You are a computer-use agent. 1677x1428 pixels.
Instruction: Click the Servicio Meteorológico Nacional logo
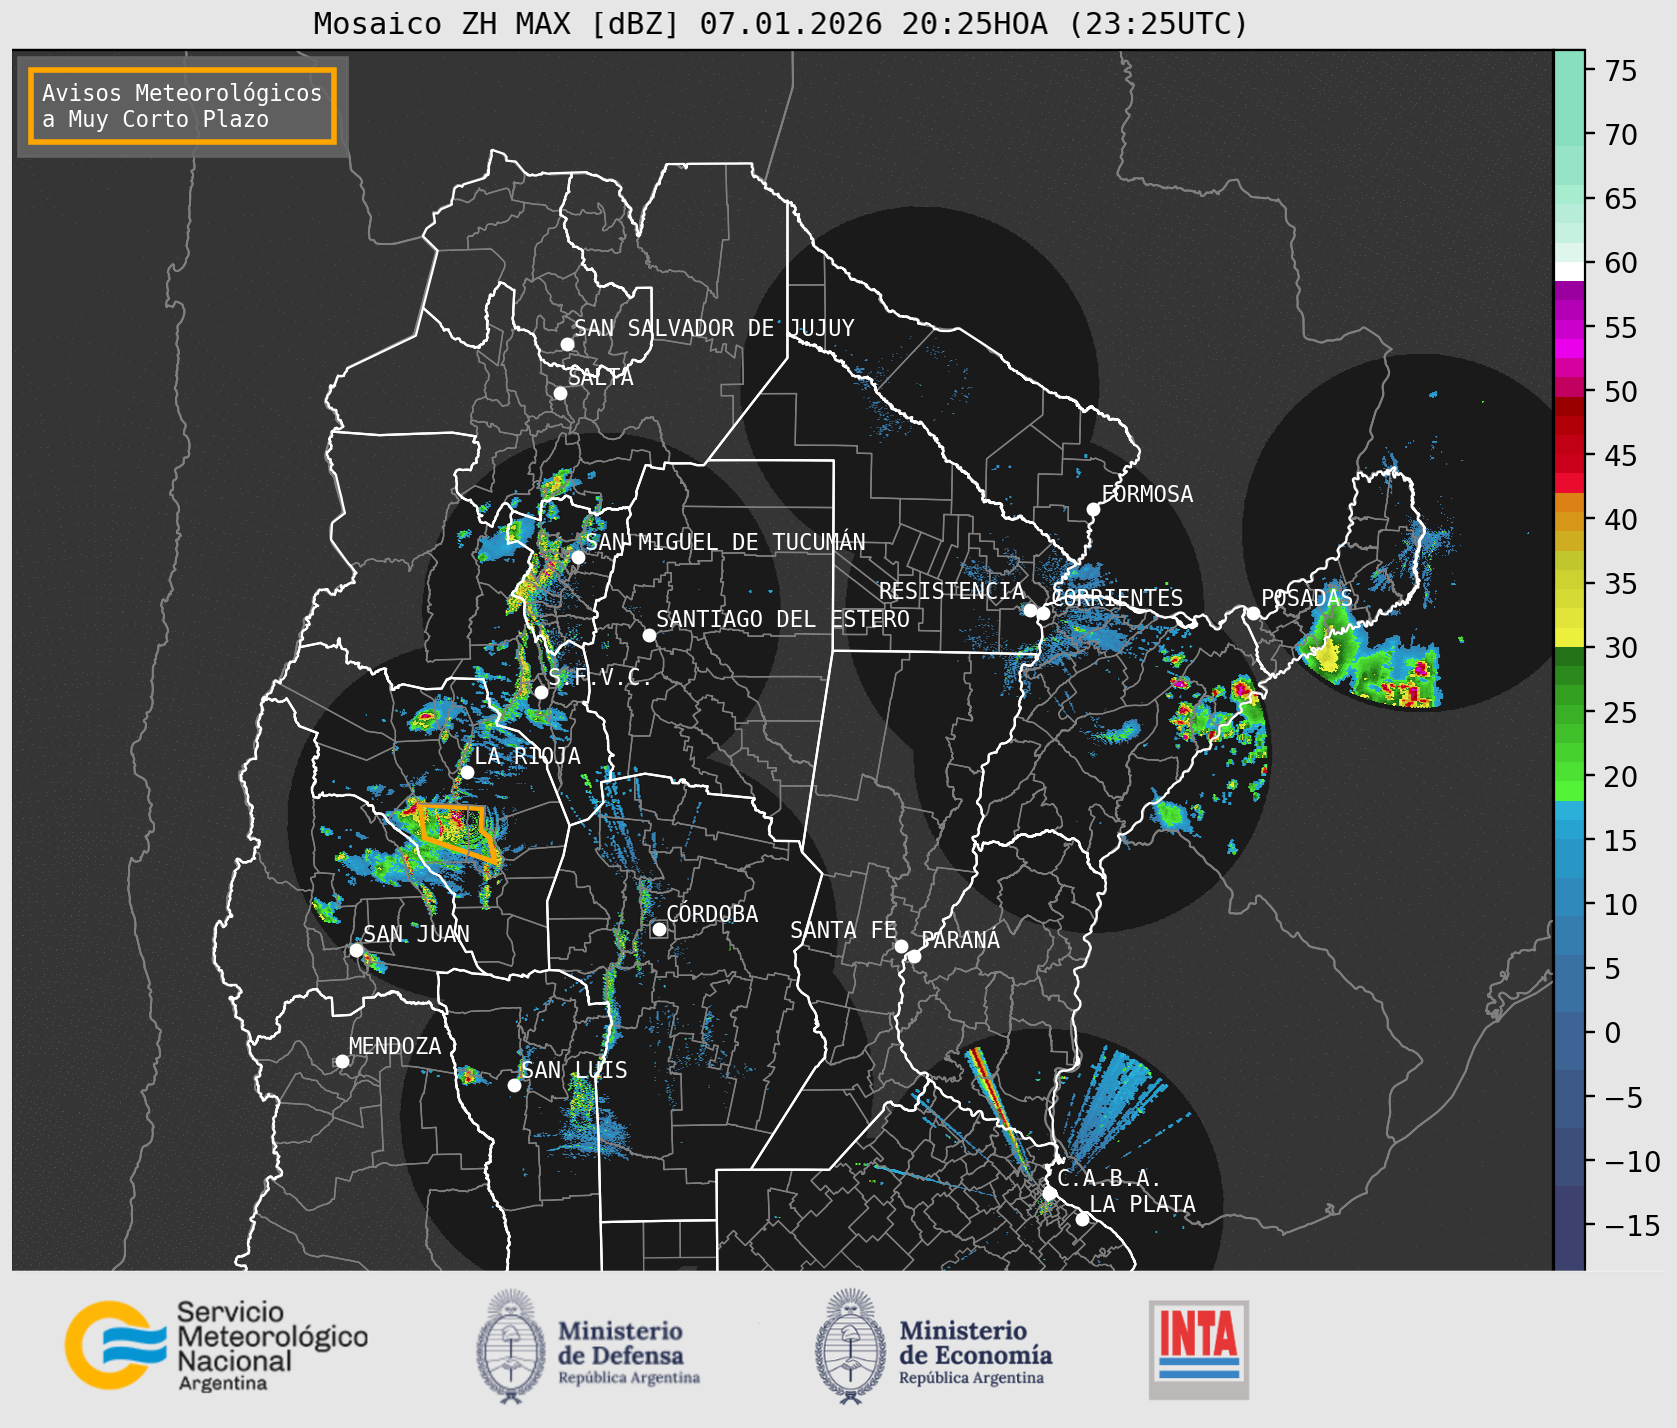217,1344
